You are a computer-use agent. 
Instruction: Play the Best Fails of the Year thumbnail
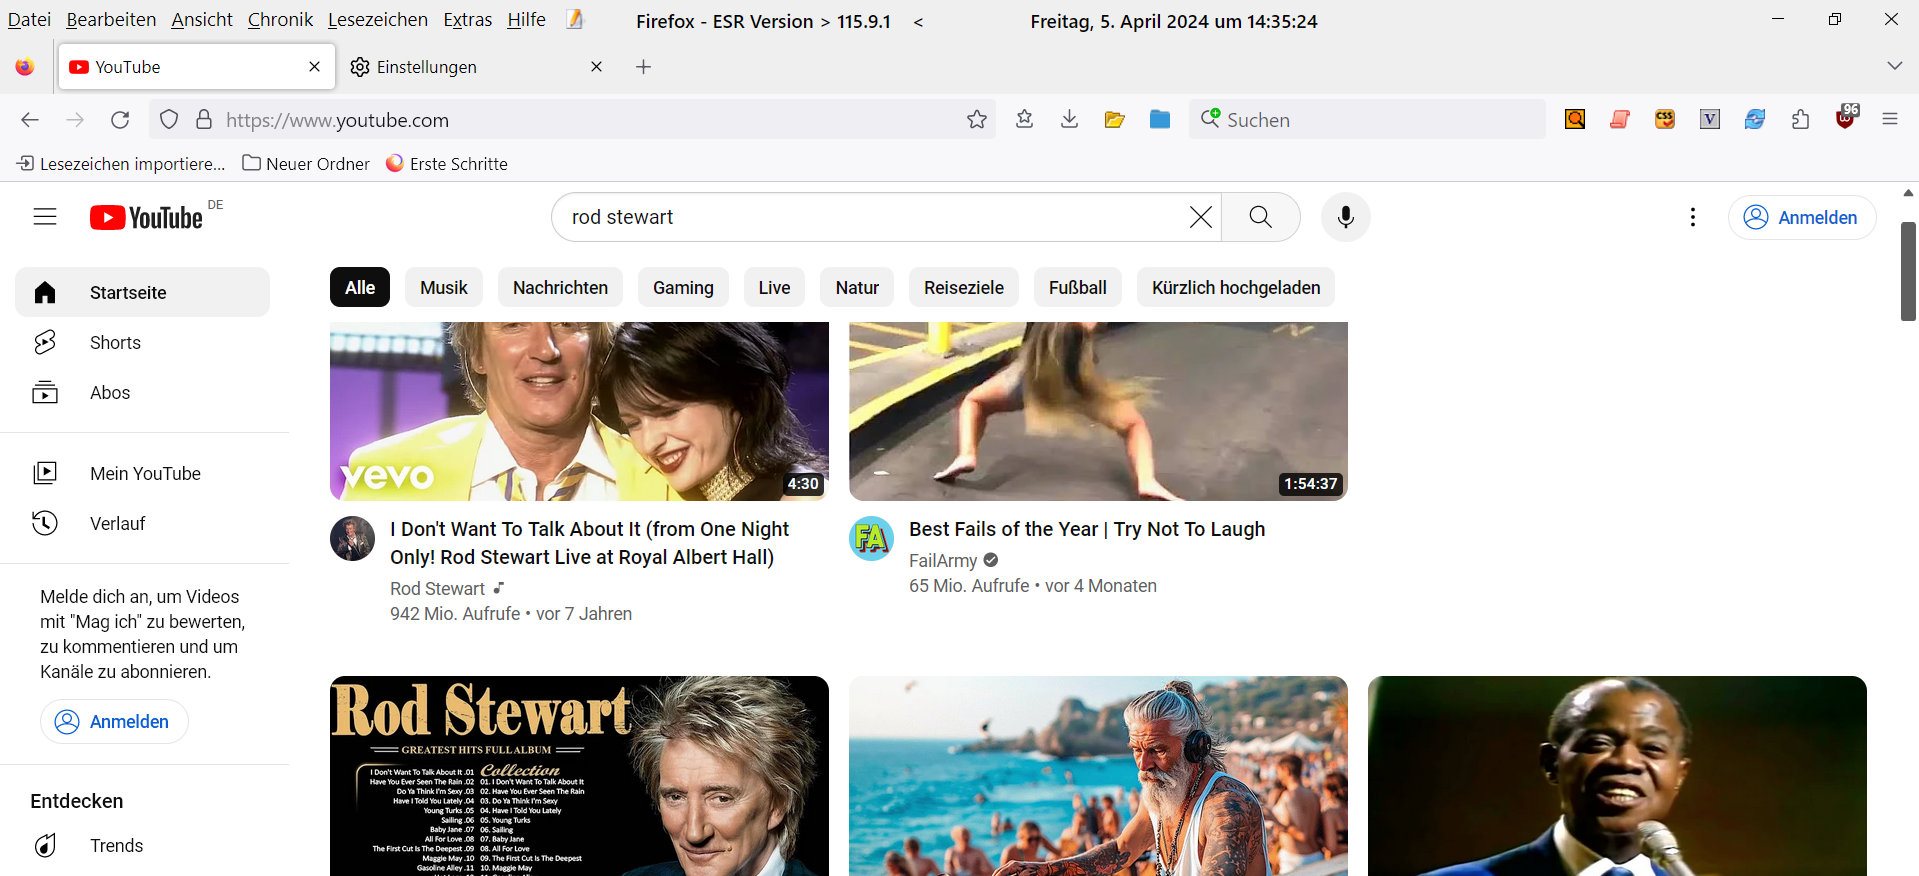(x=1097, y=410)
